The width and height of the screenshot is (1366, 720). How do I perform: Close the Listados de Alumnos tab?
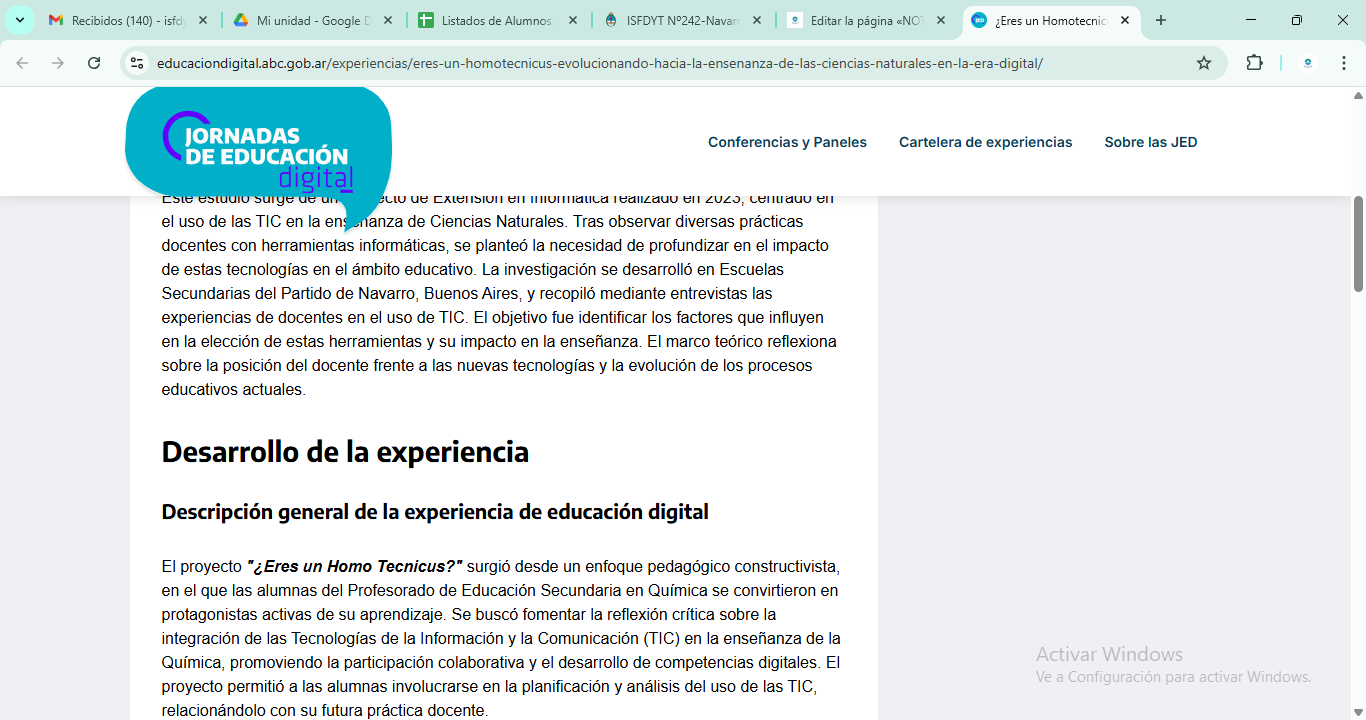coord(572,20)
